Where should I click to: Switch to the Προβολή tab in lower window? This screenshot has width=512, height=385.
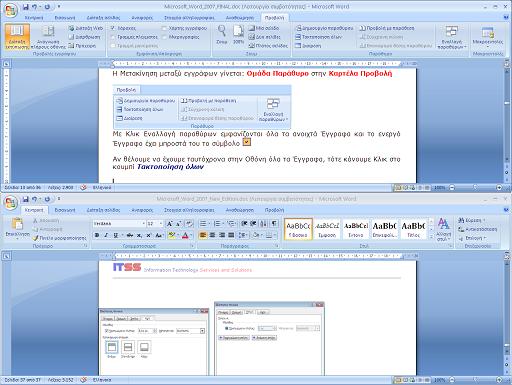click(x=274, y=210)
